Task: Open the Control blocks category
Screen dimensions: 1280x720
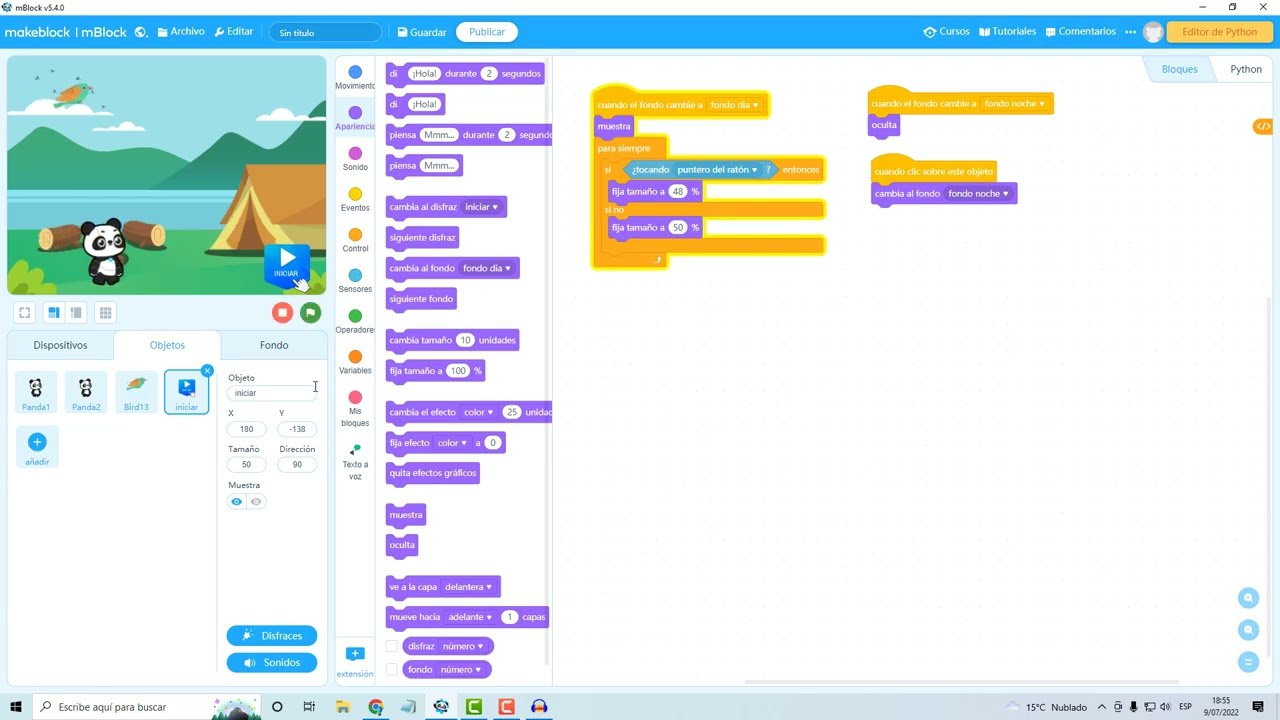Action: click(x=355, y=240)
